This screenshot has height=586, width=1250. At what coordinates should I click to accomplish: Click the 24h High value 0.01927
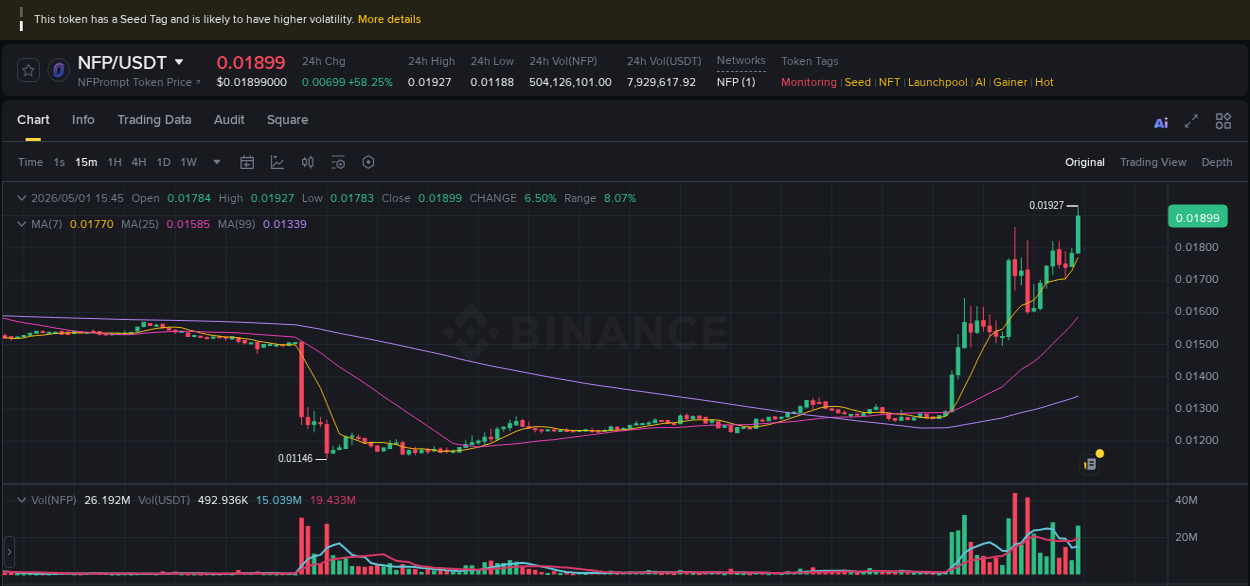click(x=429, y=82)
